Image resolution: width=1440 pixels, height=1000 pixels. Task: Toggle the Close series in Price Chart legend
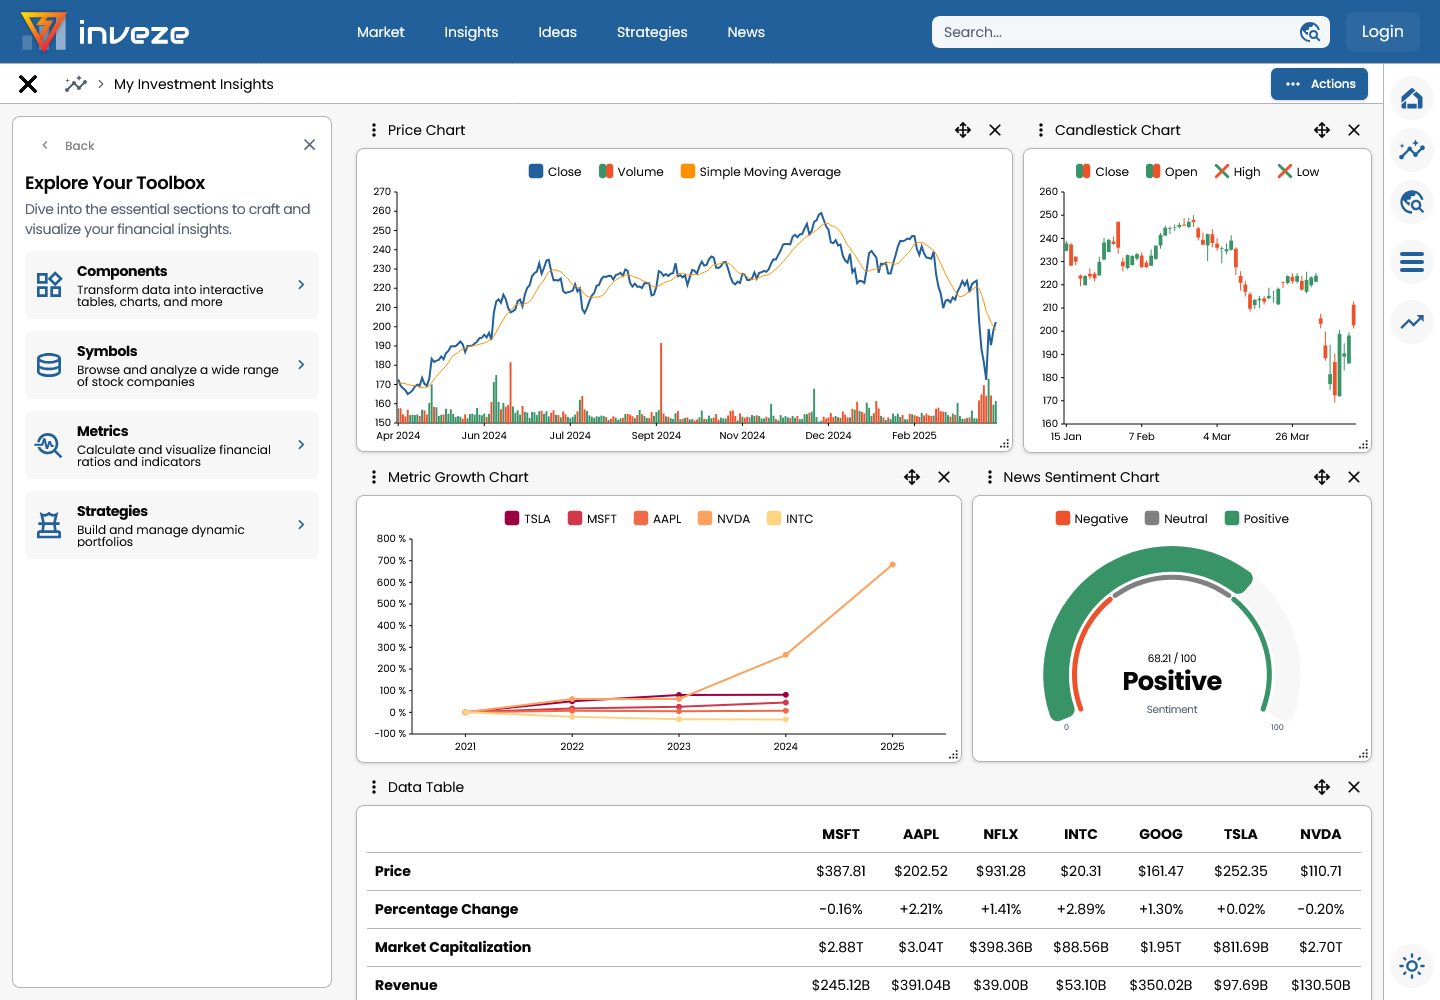[x=555, y=172]
